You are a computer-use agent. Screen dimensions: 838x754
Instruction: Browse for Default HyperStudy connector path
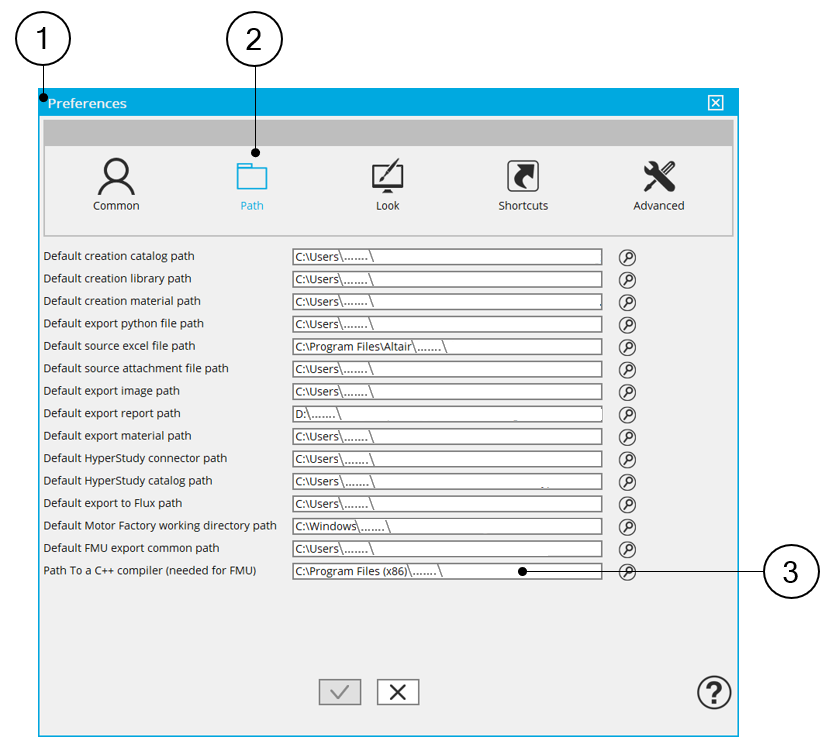(627, 459)
